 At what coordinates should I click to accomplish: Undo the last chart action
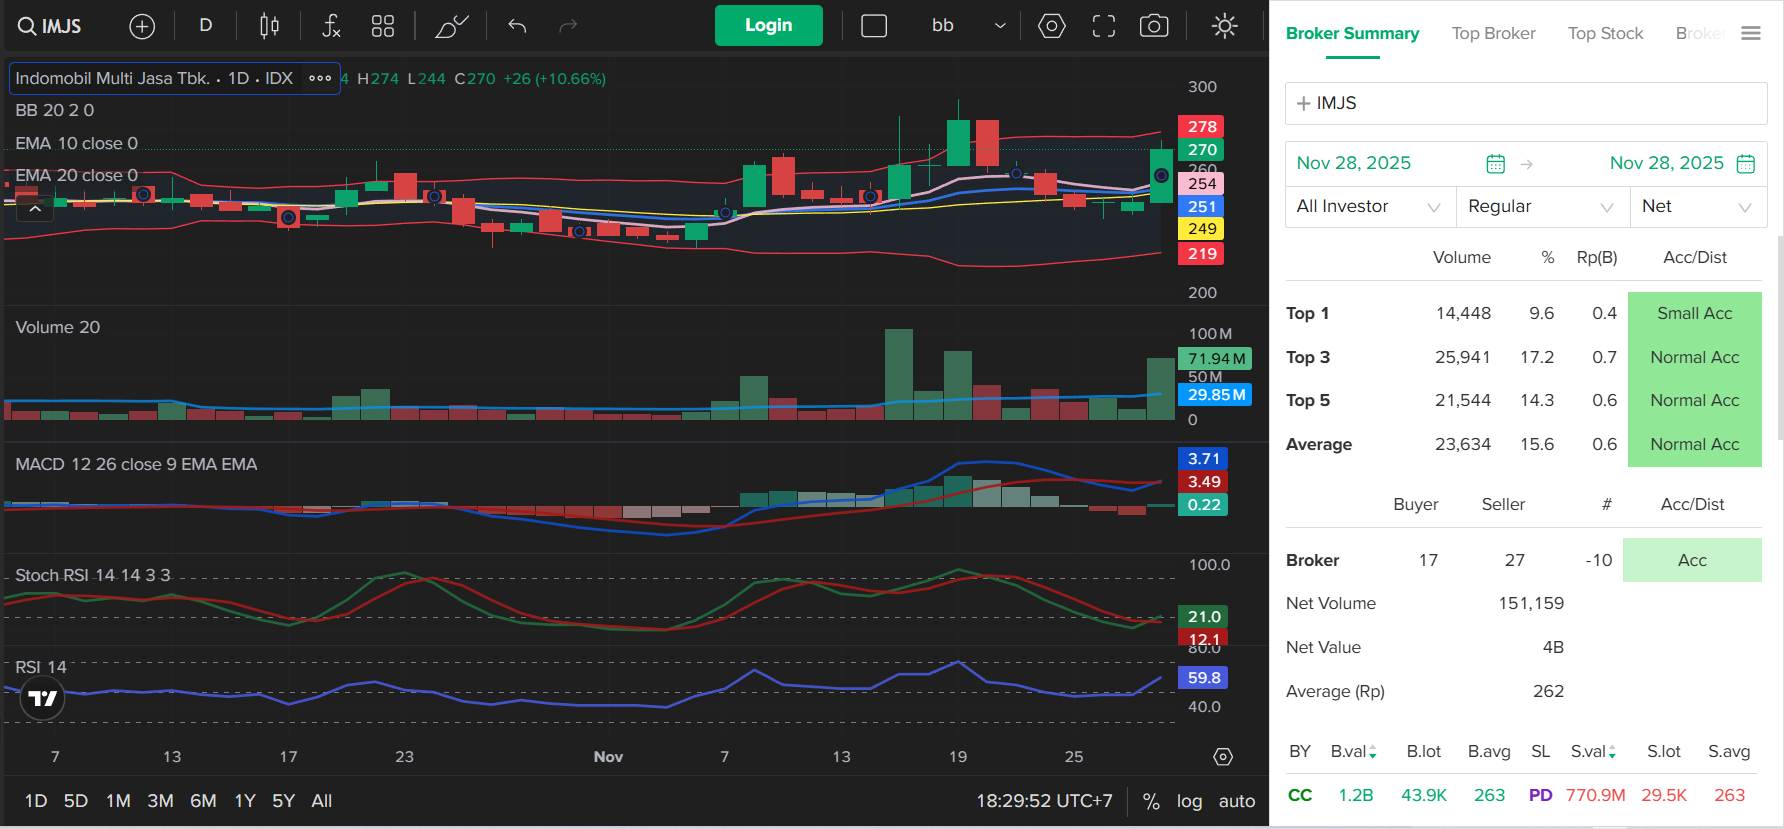[x=517, y=26]
